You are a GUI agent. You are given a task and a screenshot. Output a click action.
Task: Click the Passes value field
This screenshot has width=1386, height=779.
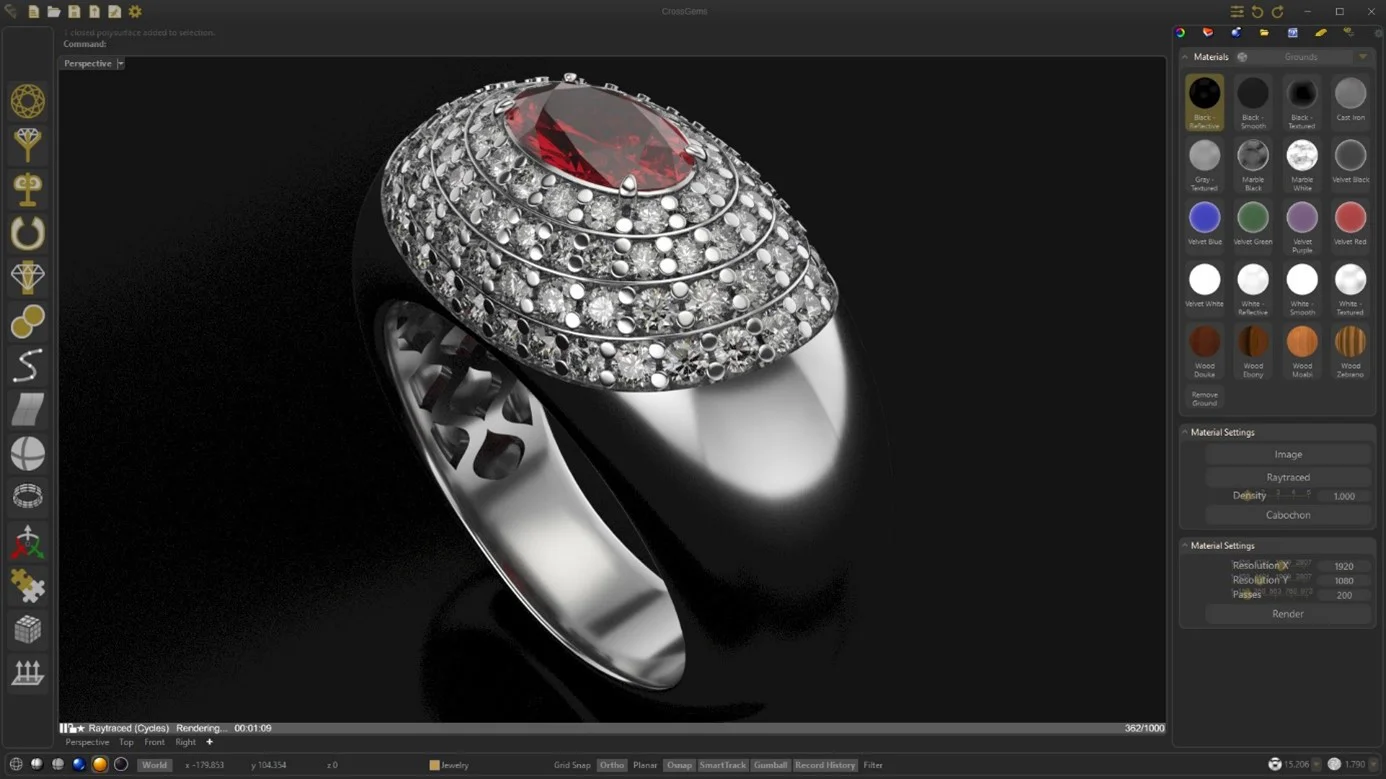tap(1343, 595)
